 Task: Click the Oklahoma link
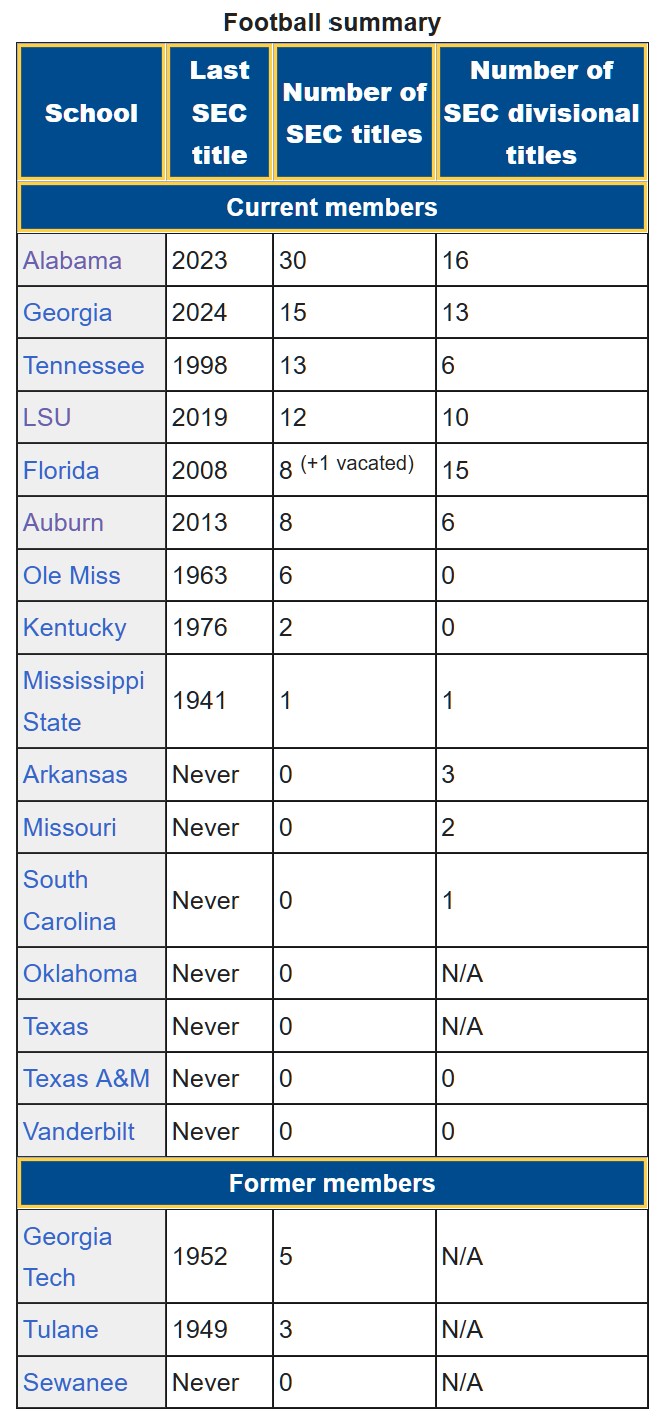click(x=80, y=974)
